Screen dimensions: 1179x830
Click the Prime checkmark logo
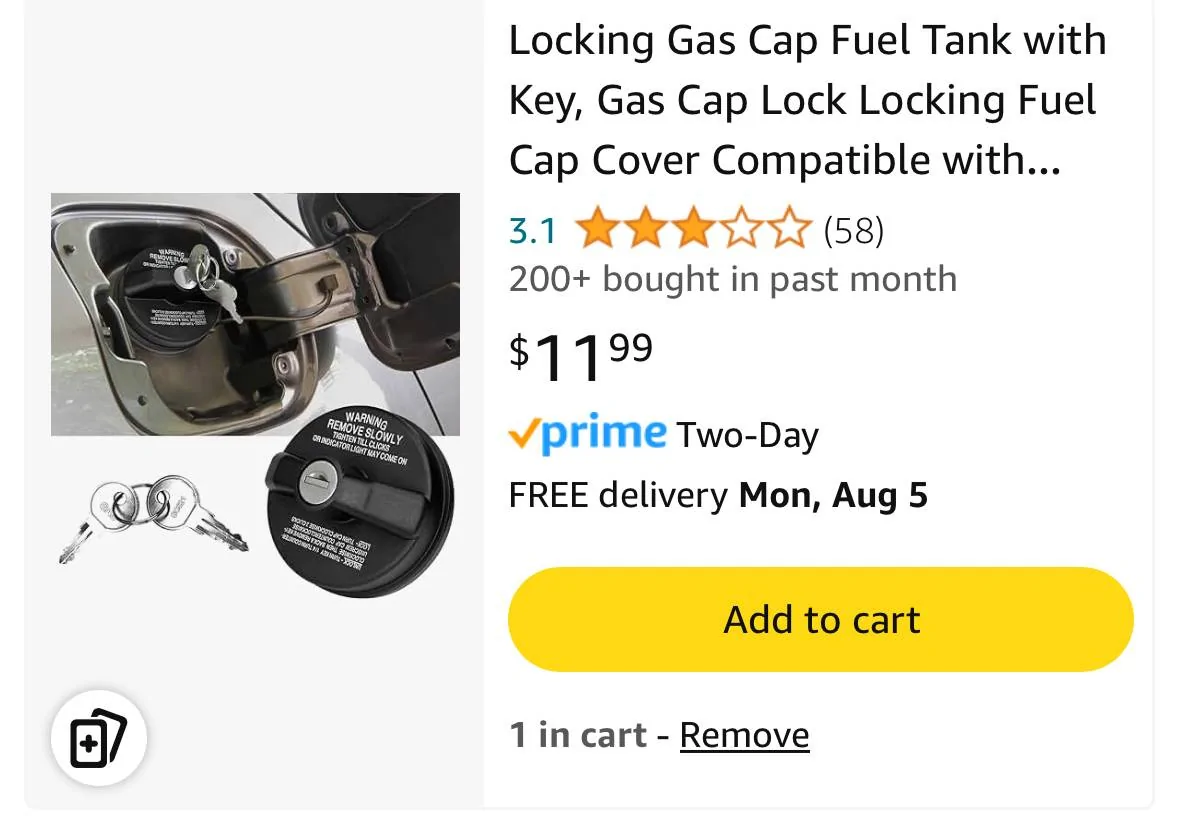587,433
